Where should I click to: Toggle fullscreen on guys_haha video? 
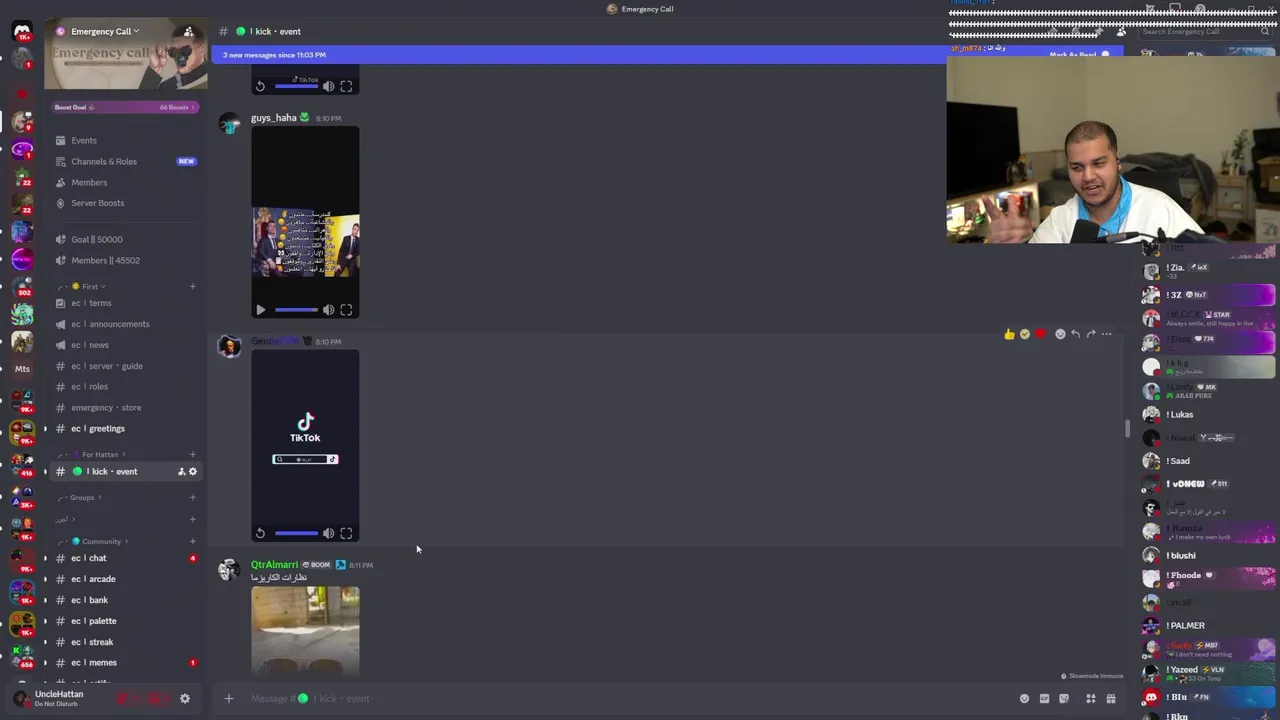346,310
